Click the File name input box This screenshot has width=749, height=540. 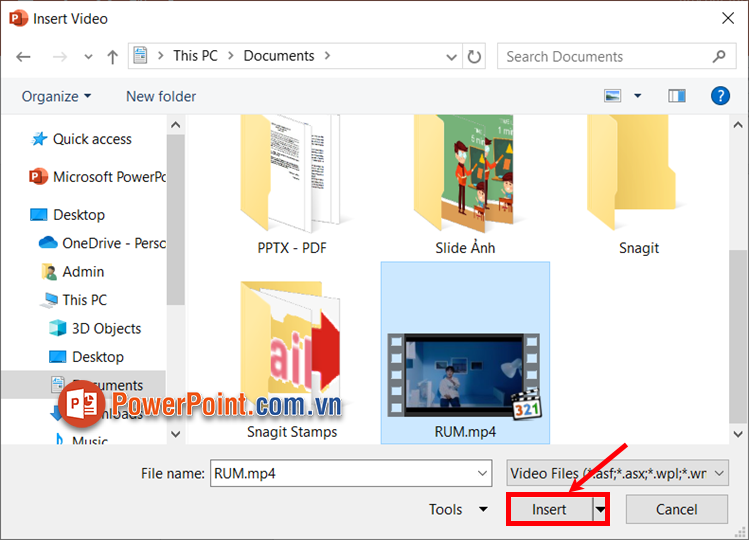click(x=351, y=473)
